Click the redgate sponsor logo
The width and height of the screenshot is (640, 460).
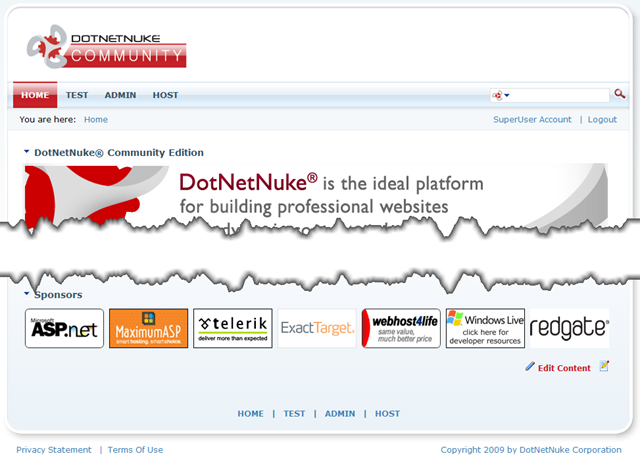(569, 328)
